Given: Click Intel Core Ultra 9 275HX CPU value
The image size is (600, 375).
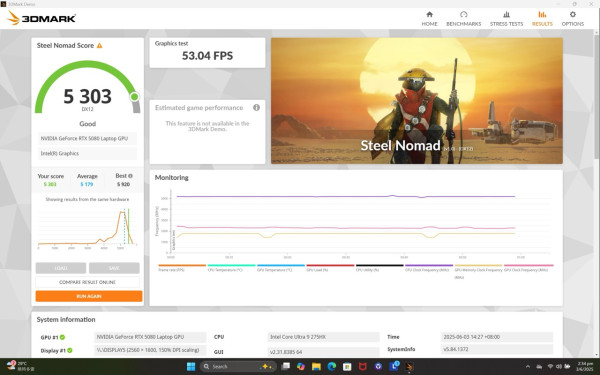Looking at the screenshot, I should click(x=323, y=337).
